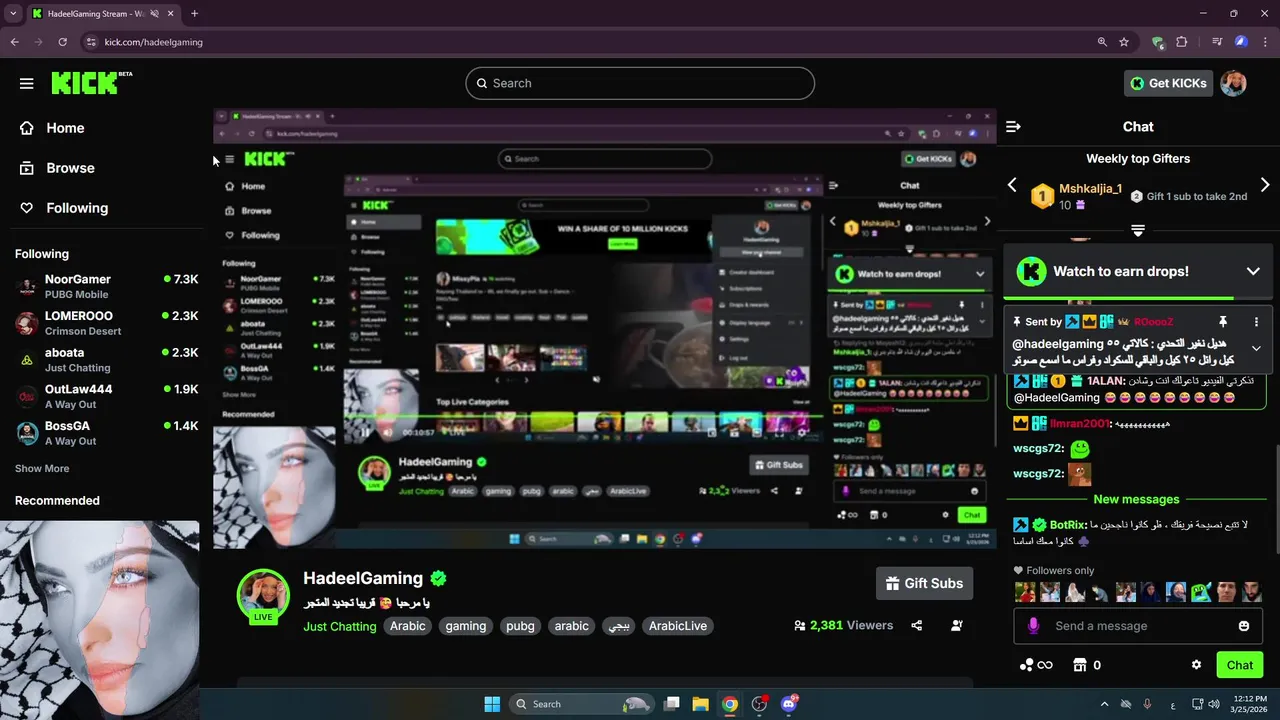The width and height of the screenshot is (1280, 720).
Task: Expand the pinned message chevron
Action: click(x=1256, y=348)
